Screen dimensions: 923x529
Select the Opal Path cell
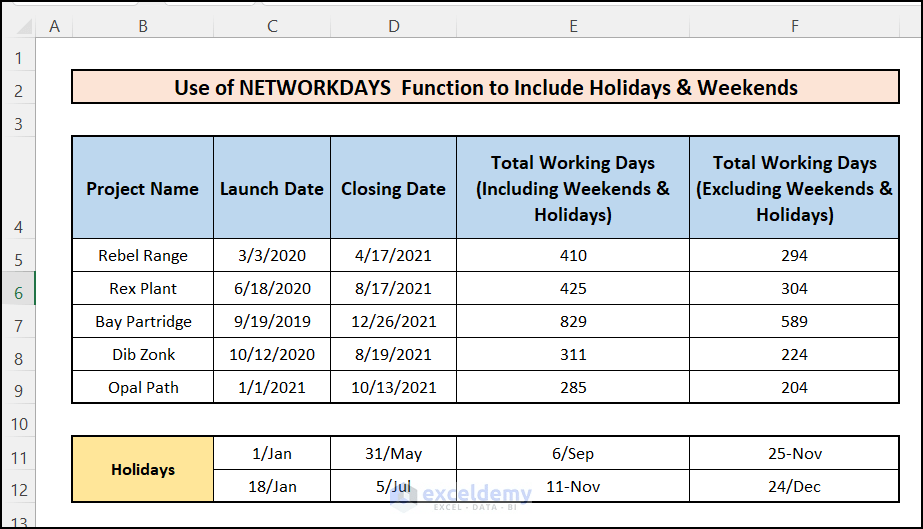(x=143, y=387)
